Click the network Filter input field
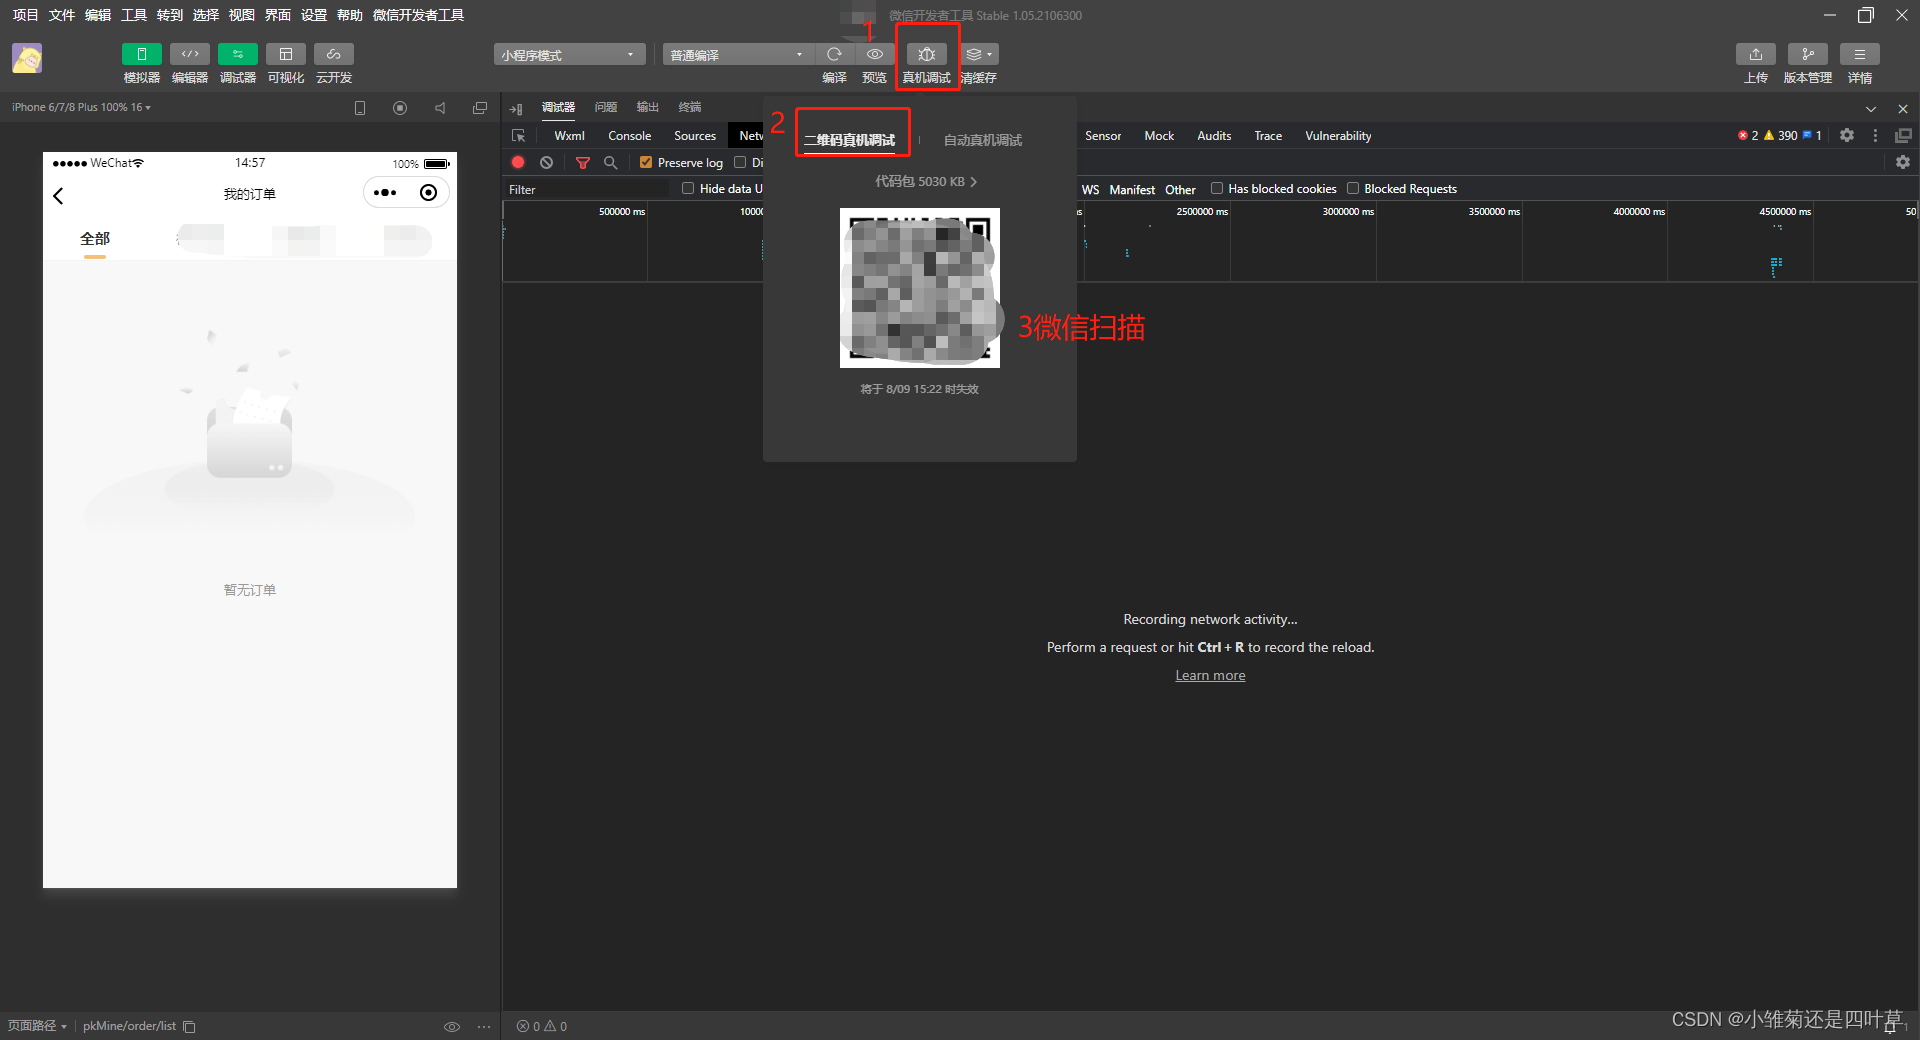1920x1040 pixels. point(586,189)
